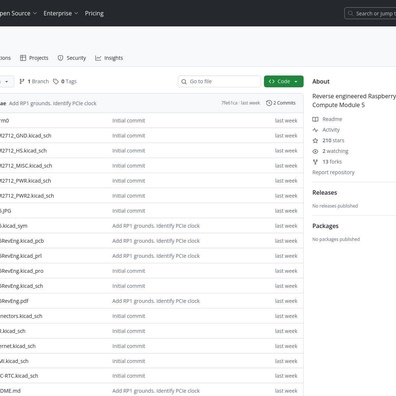Expand the Code button dropdown caret
The height and width of the screenshot is (396, 396).
click(x=296, y=82)
